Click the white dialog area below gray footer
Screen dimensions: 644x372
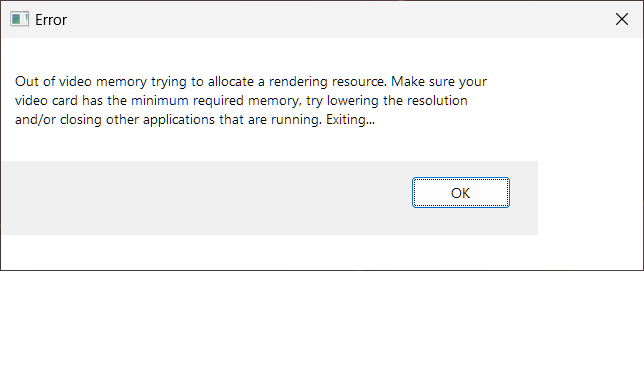(320, 252)
